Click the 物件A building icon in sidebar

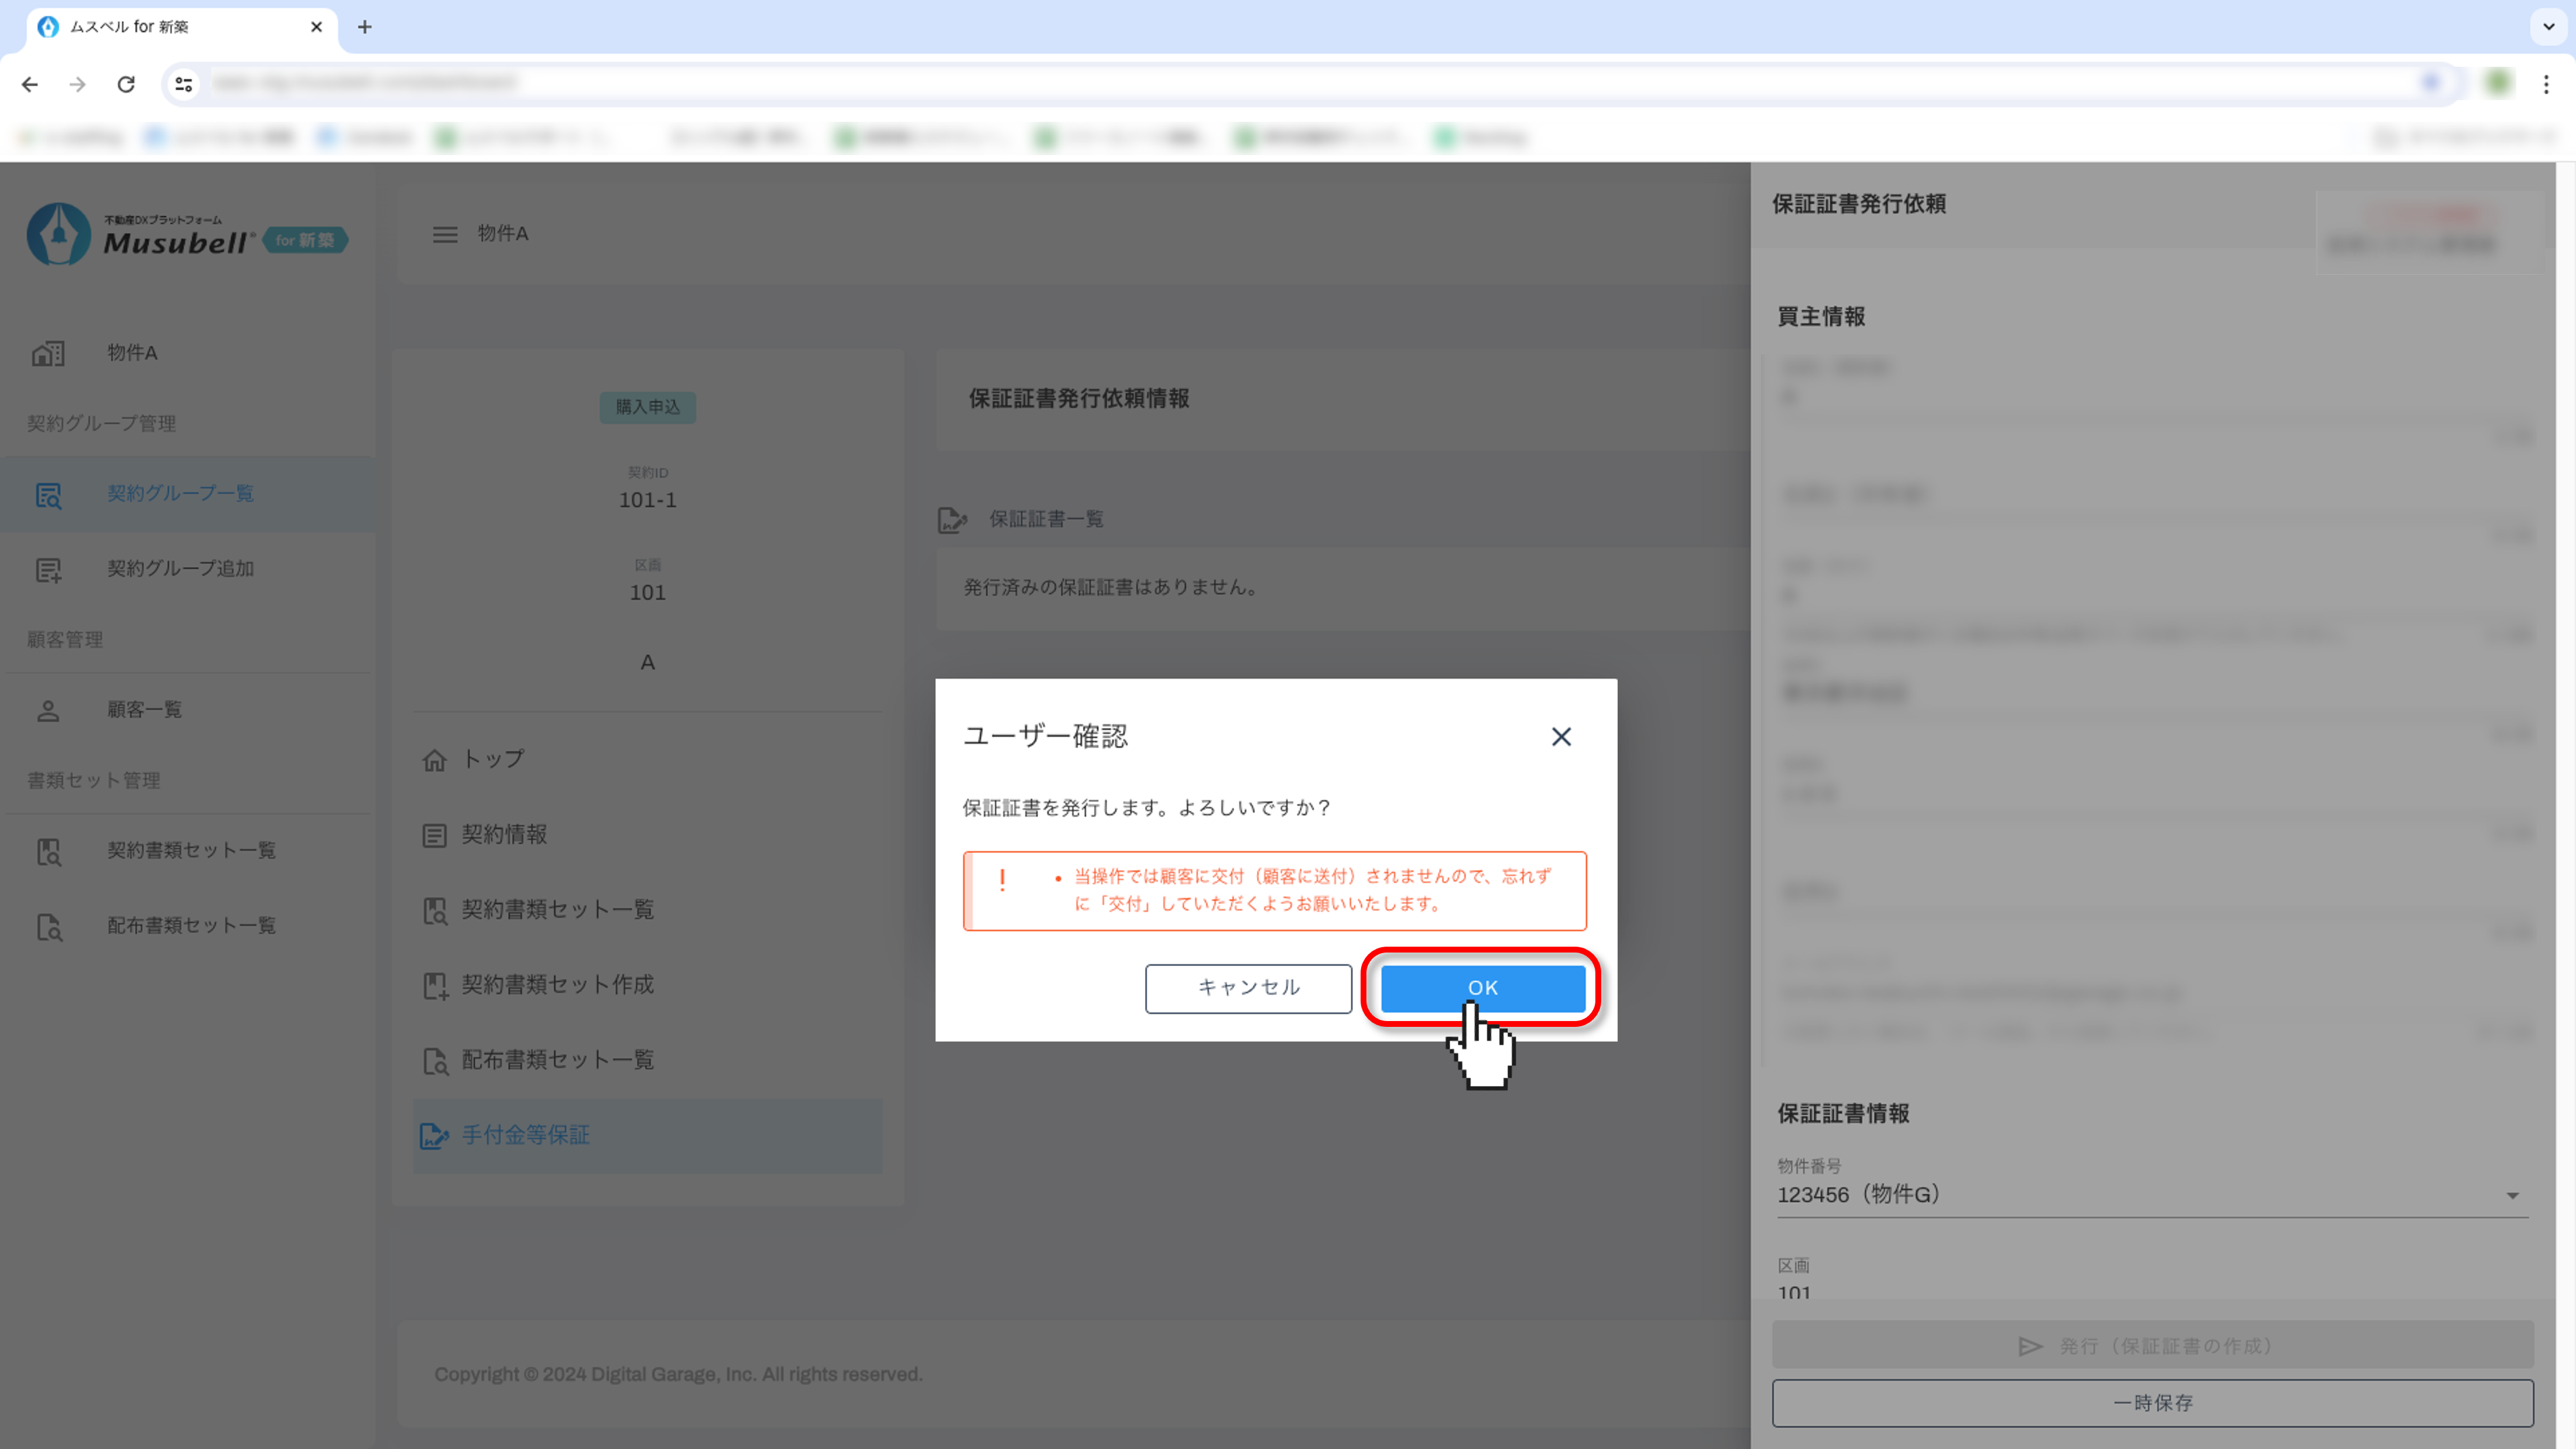click(48, 353)
